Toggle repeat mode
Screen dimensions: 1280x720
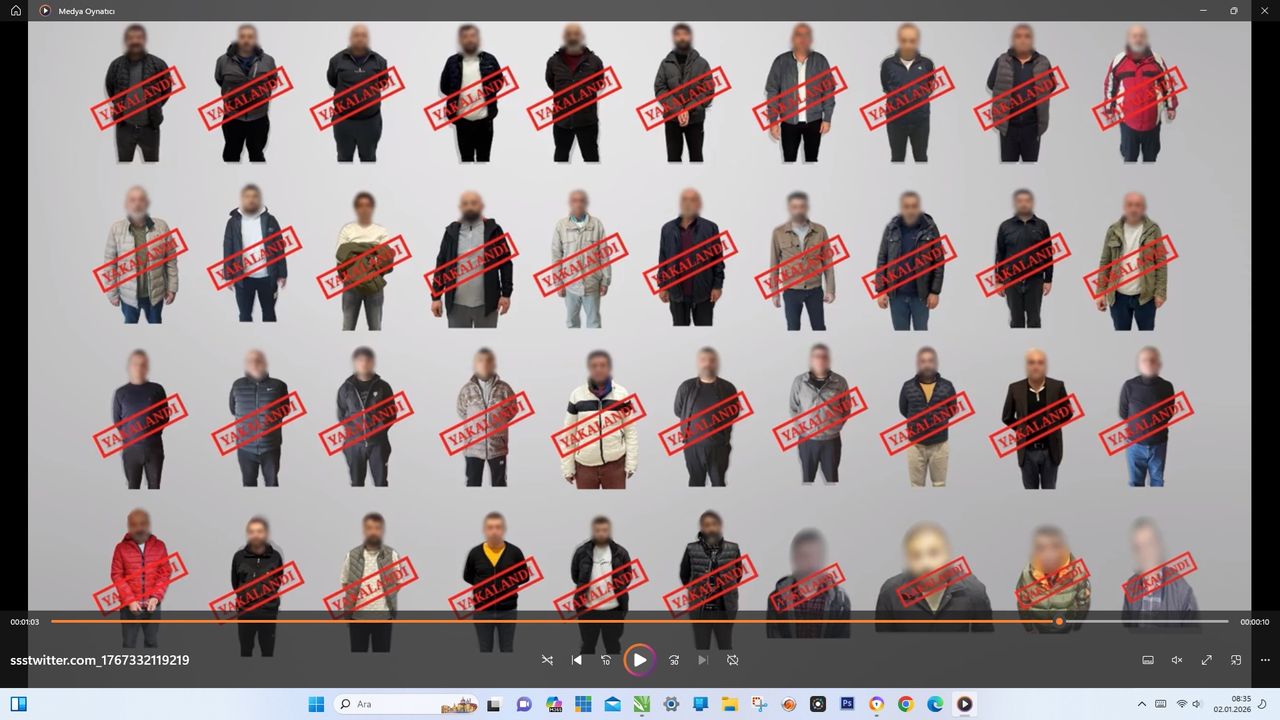(x=732, y=660)
